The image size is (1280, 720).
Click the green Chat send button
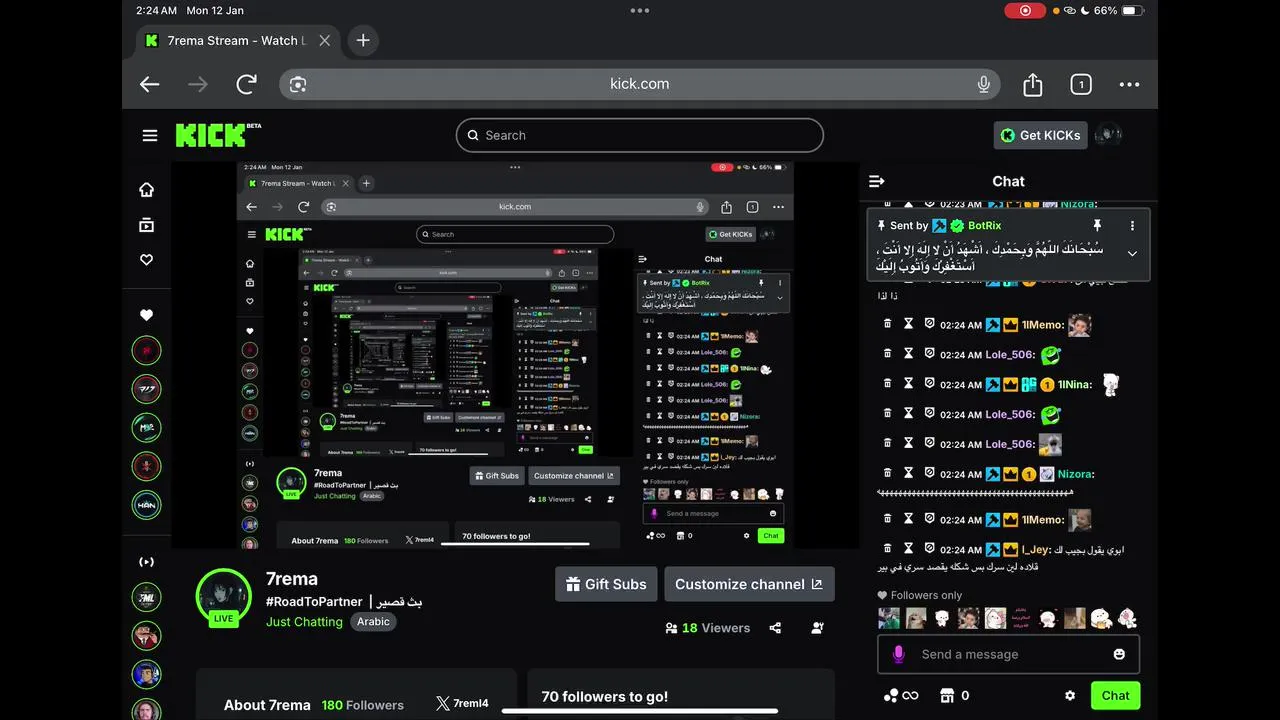1115,695
